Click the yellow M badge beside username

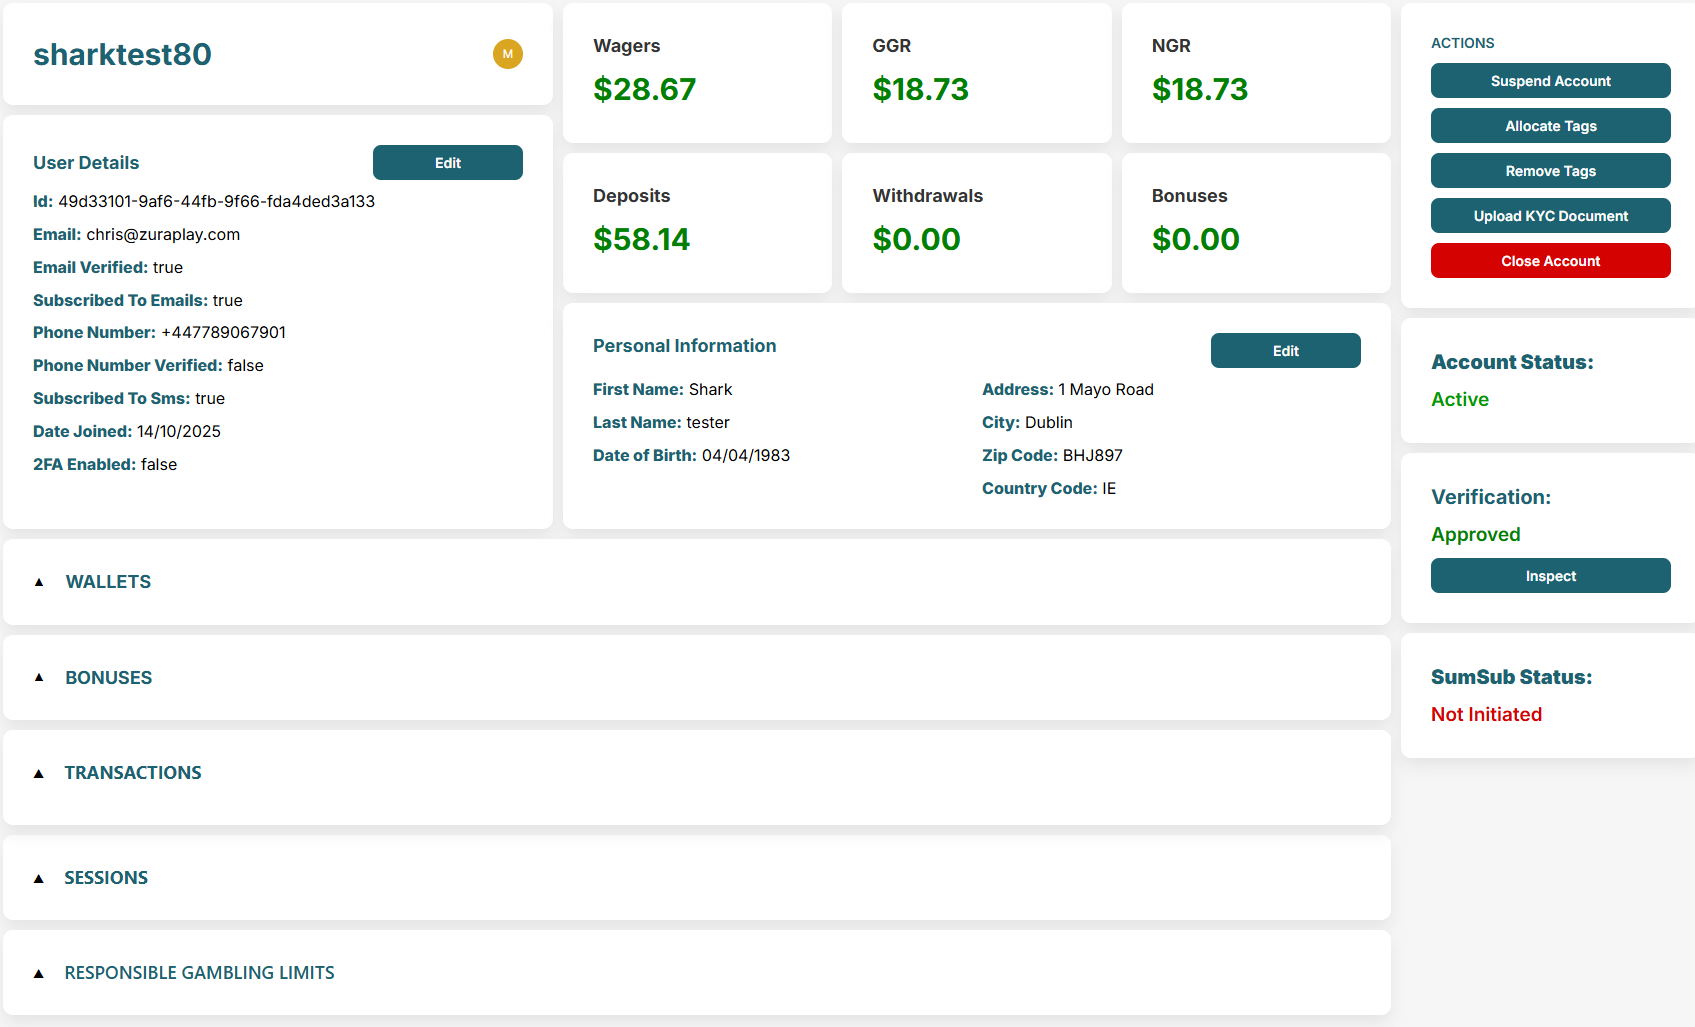click(x=507, y=54)
